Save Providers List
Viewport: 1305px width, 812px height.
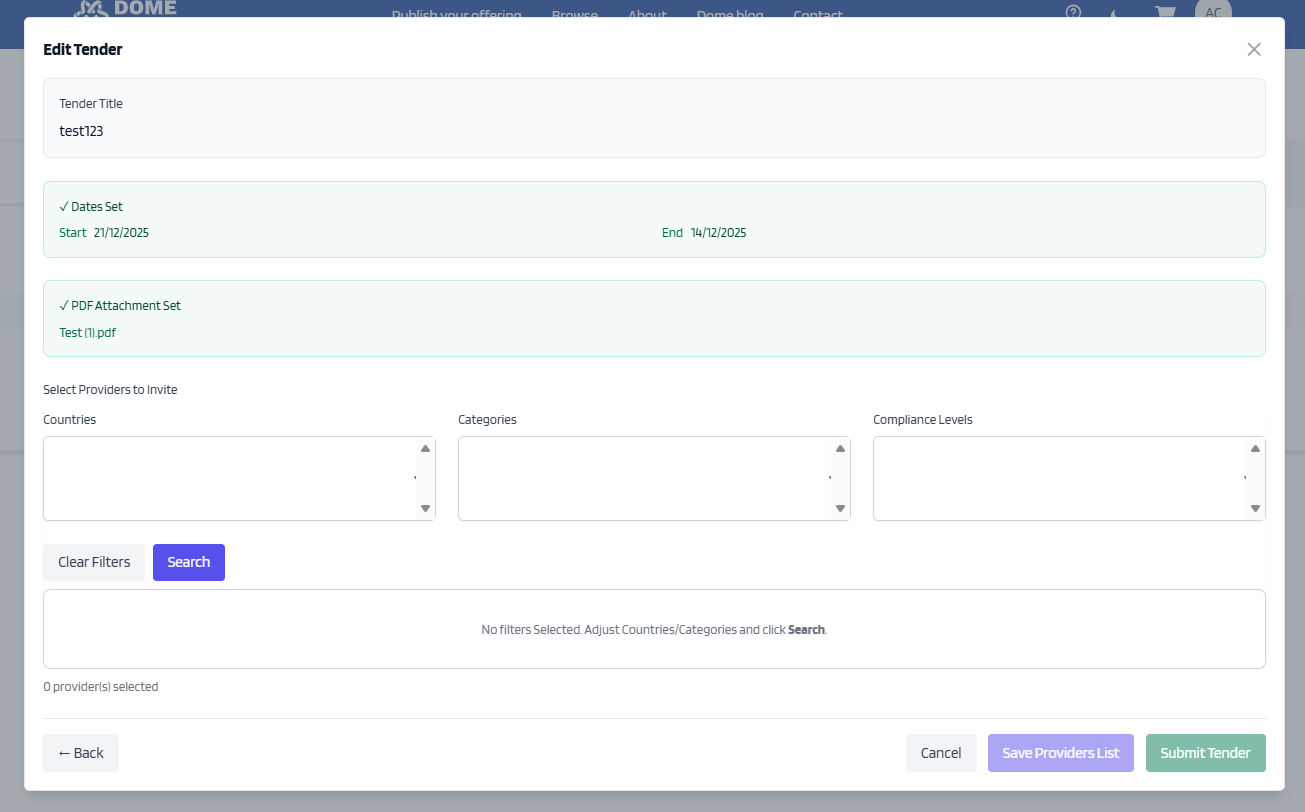[x=1060, y=753]
